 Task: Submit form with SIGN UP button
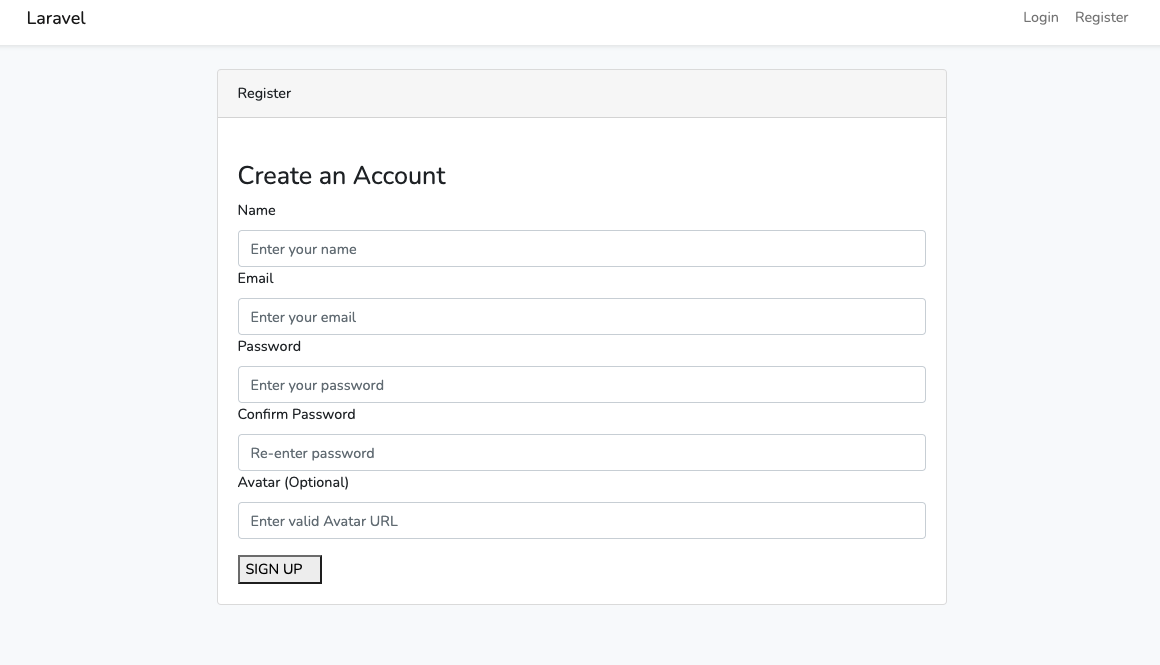coord(280,570)
